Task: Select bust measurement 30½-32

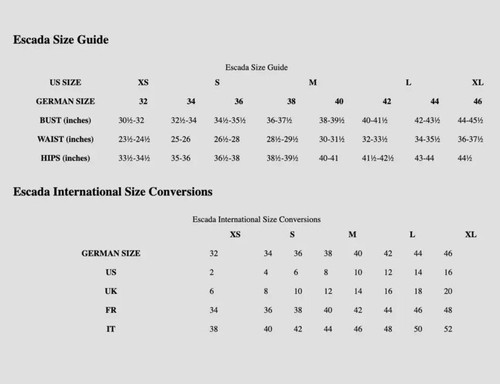Action: point(131,120)
